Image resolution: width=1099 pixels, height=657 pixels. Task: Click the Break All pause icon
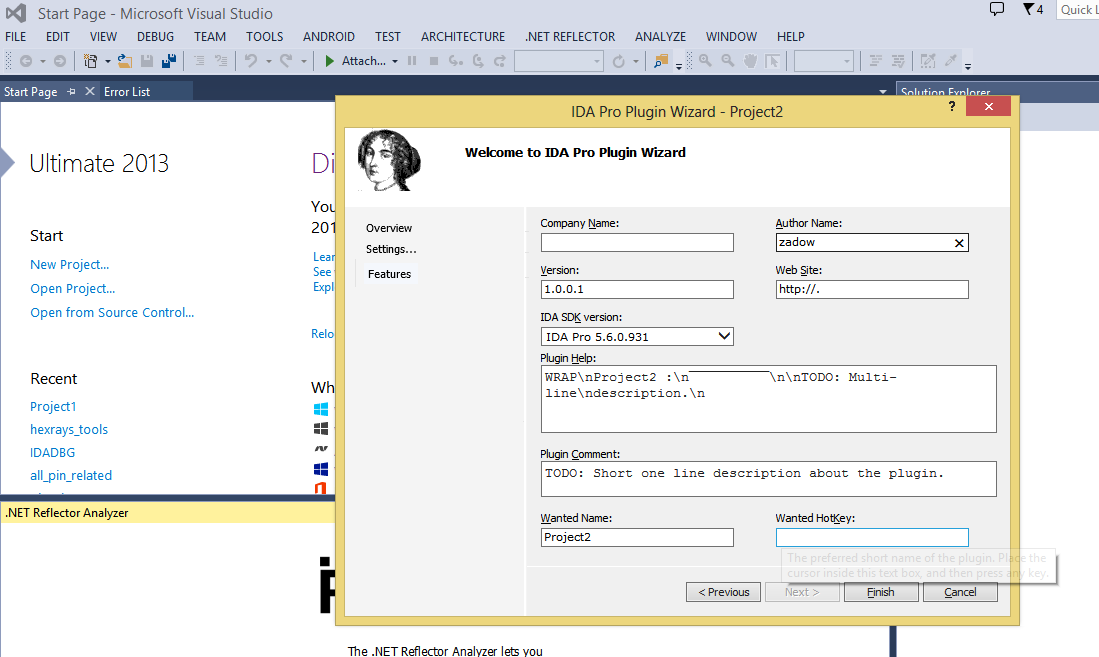(412, 61)
